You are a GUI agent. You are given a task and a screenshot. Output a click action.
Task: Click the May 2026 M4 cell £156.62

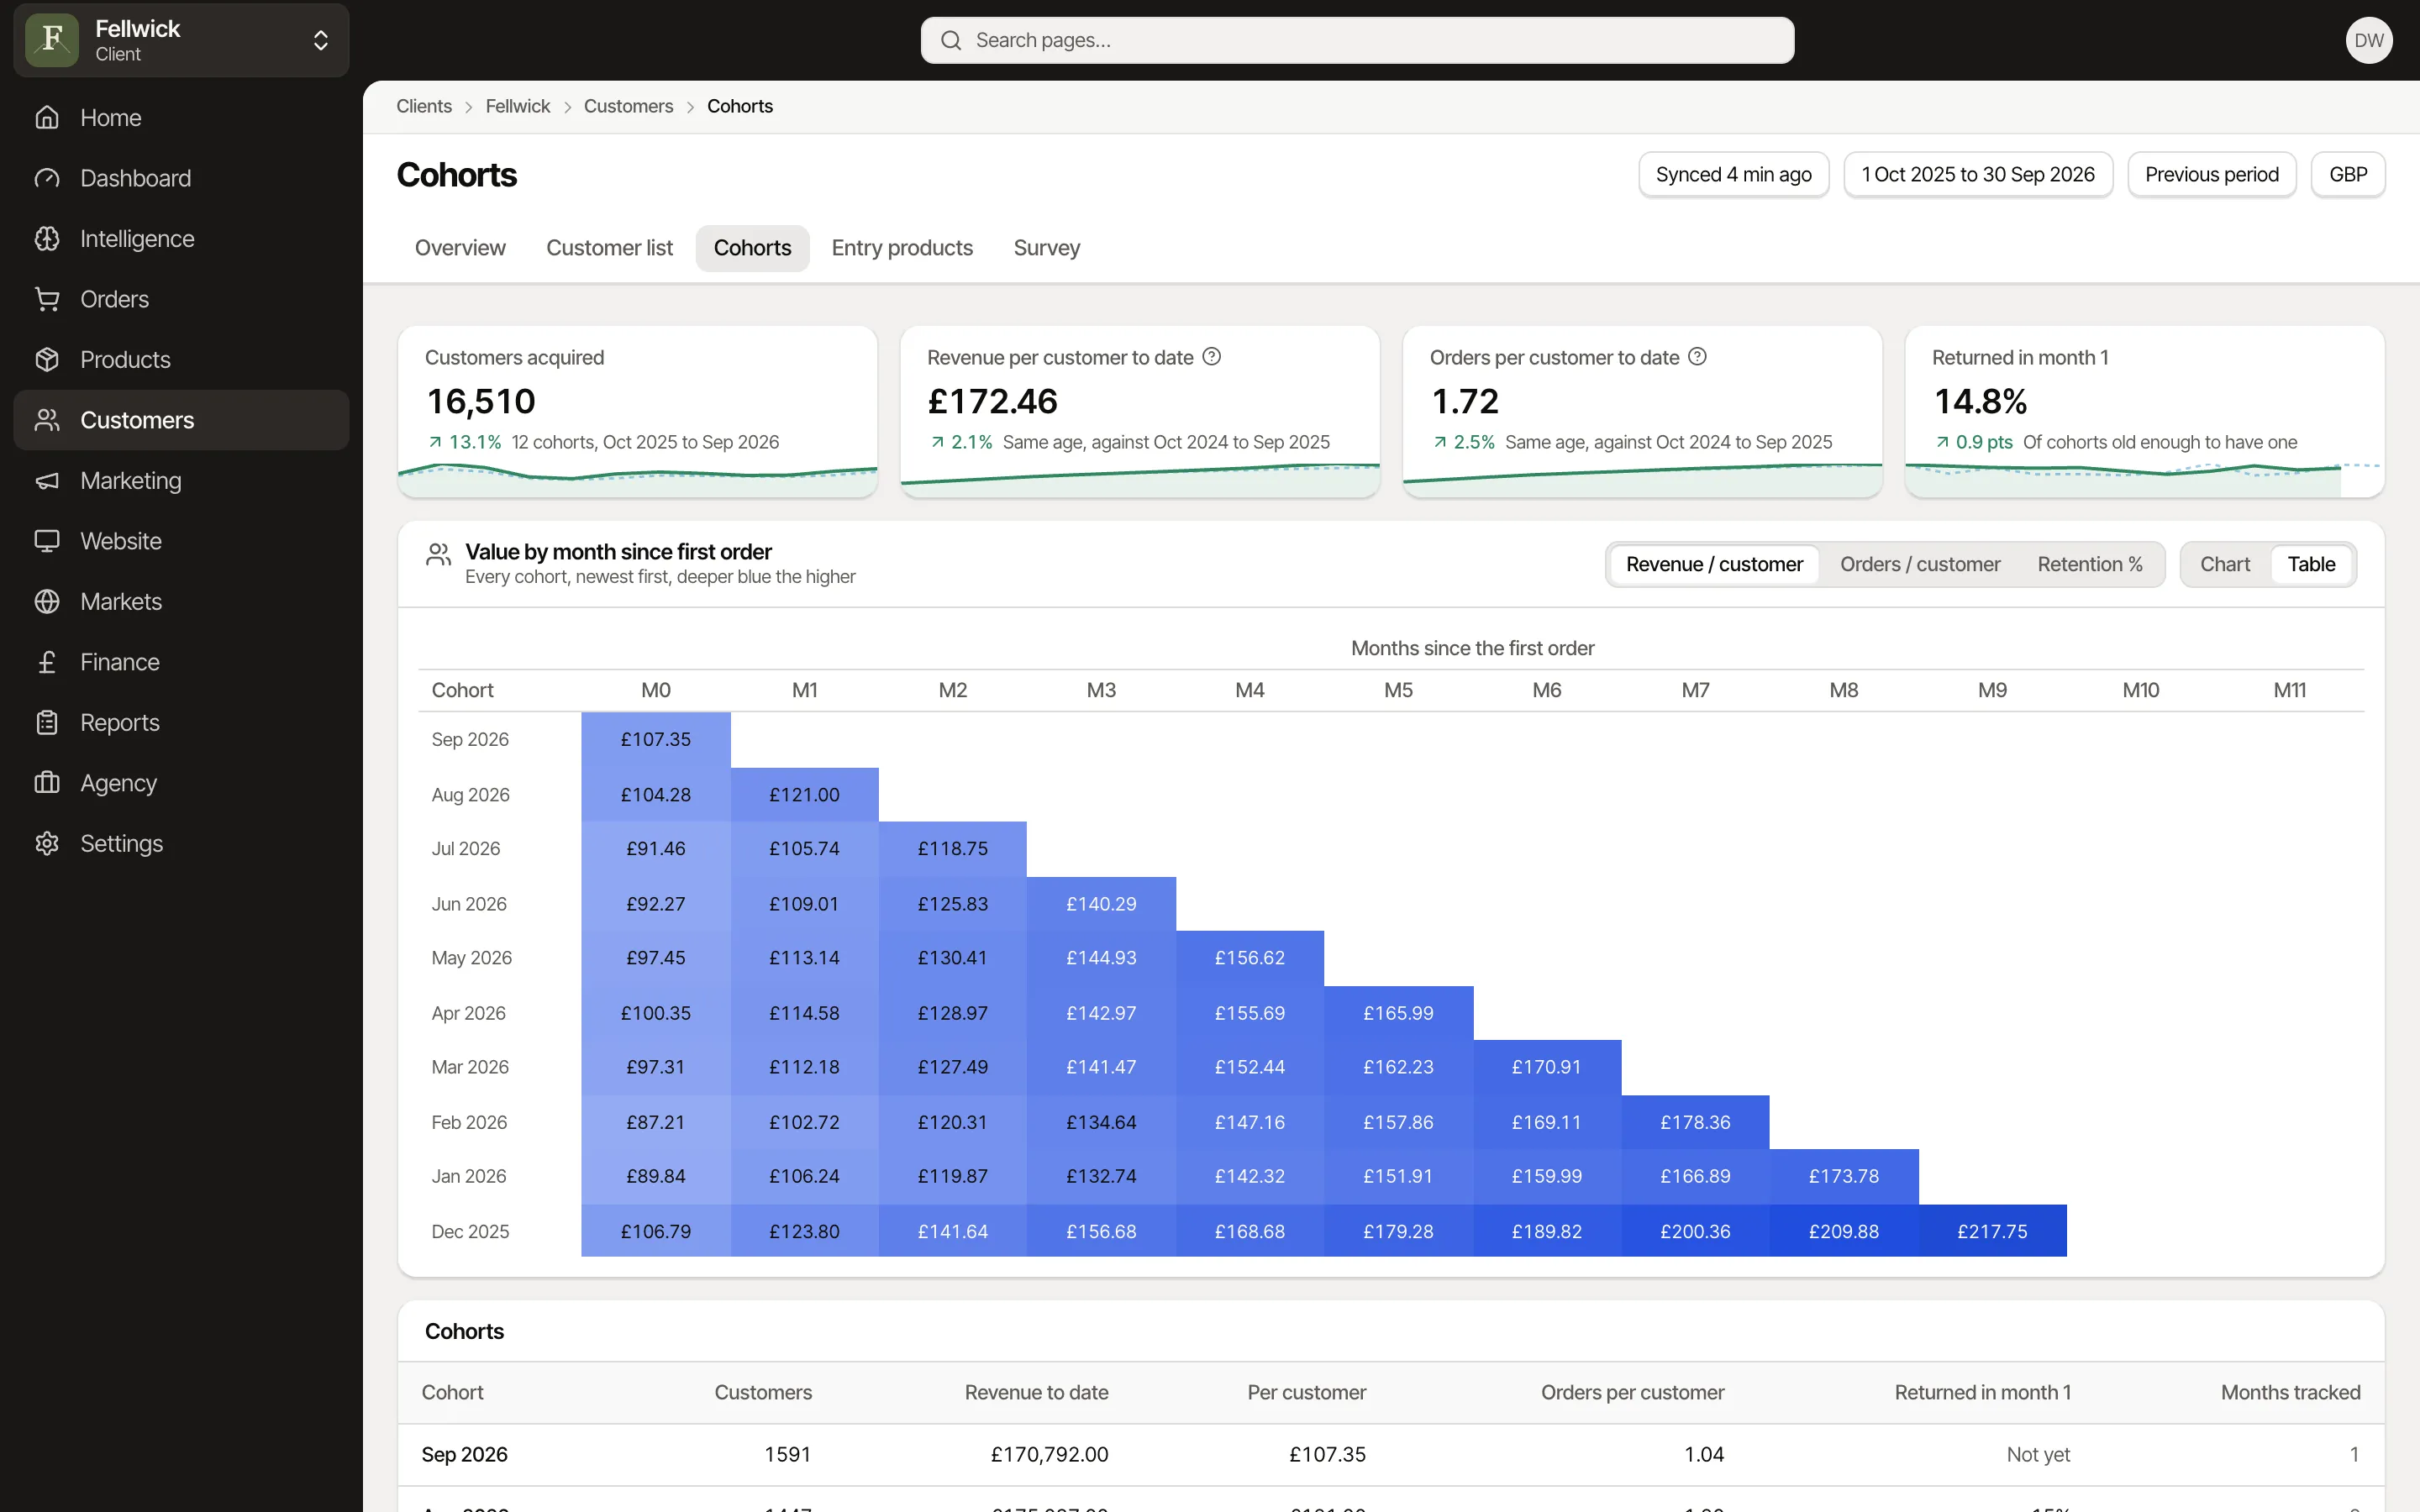tap(1250, 958)
